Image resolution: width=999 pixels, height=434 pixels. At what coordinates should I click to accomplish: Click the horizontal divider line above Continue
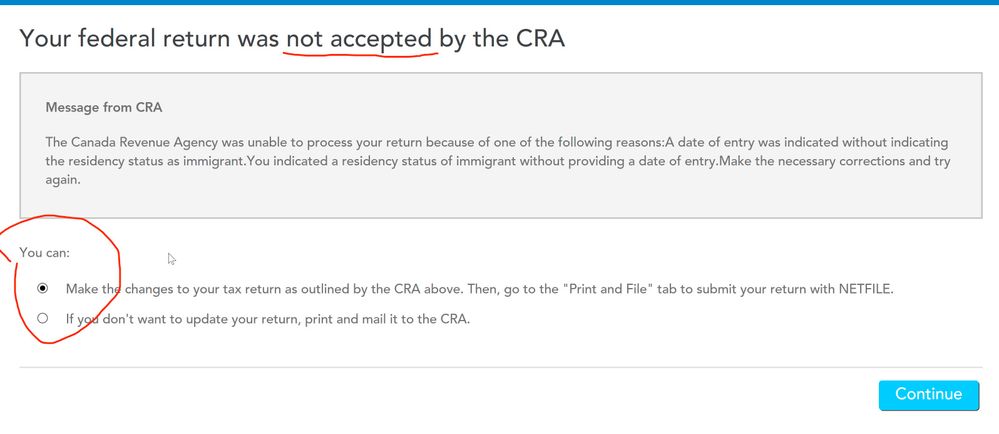500,367
